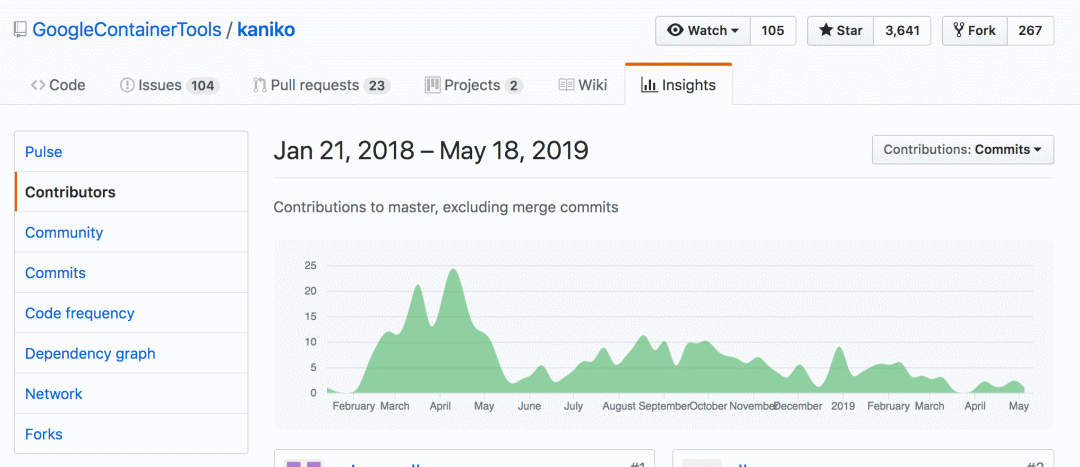Select Contributors in the sidebar
Viewport: 1080px width, 467px height.
tap(131, 192)
